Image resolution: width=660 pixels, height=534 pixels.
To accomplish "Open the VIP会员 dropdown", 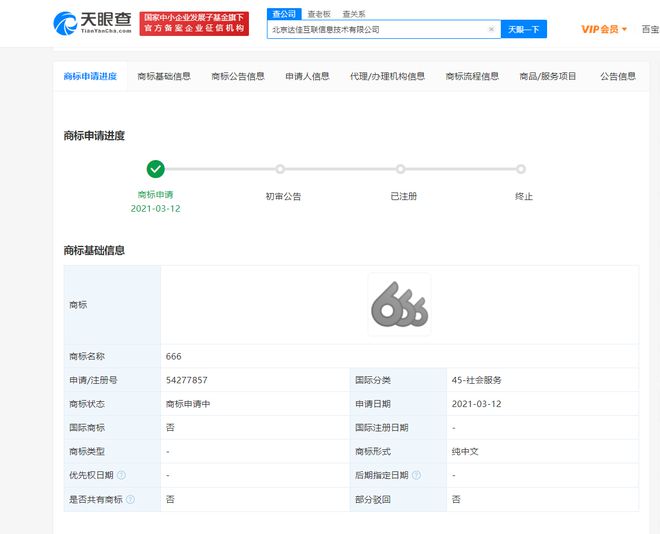I will (604, 29).
